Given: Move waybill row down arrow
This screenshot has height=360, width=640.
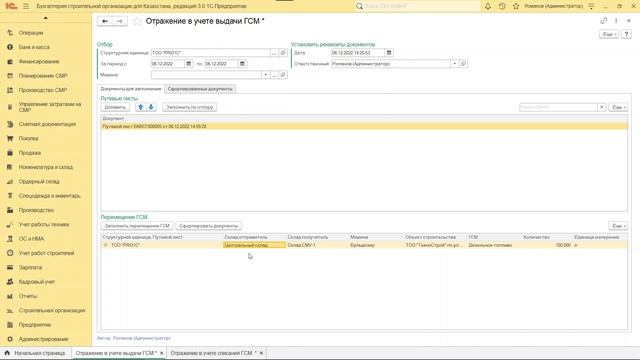Looking at the screenshot, I should pos(151,107).
